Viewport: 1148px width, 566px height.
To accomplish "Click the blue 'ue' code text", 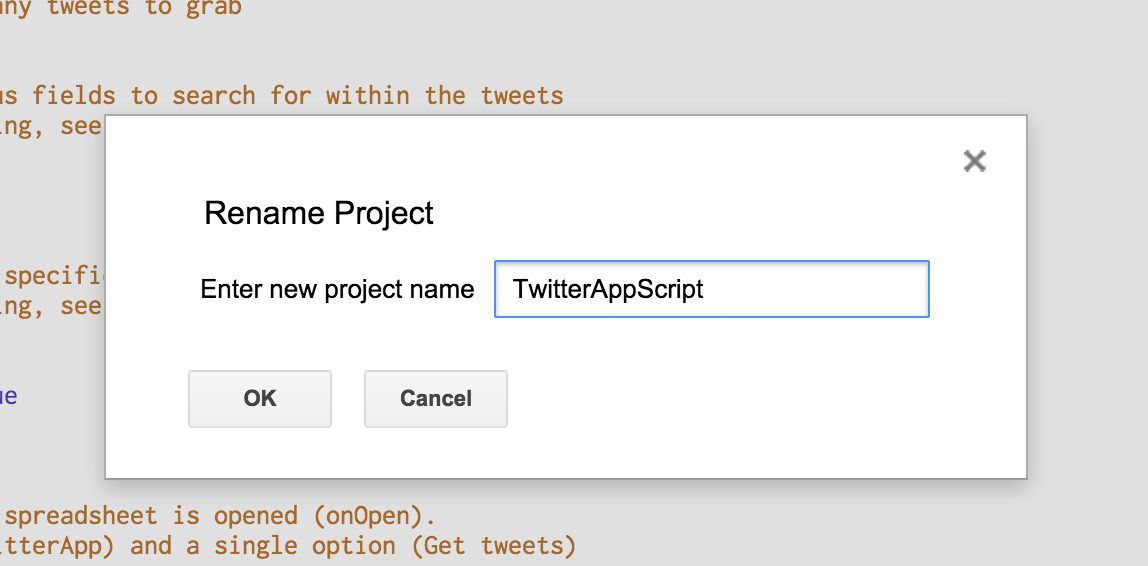I will [x=8, y=396].
